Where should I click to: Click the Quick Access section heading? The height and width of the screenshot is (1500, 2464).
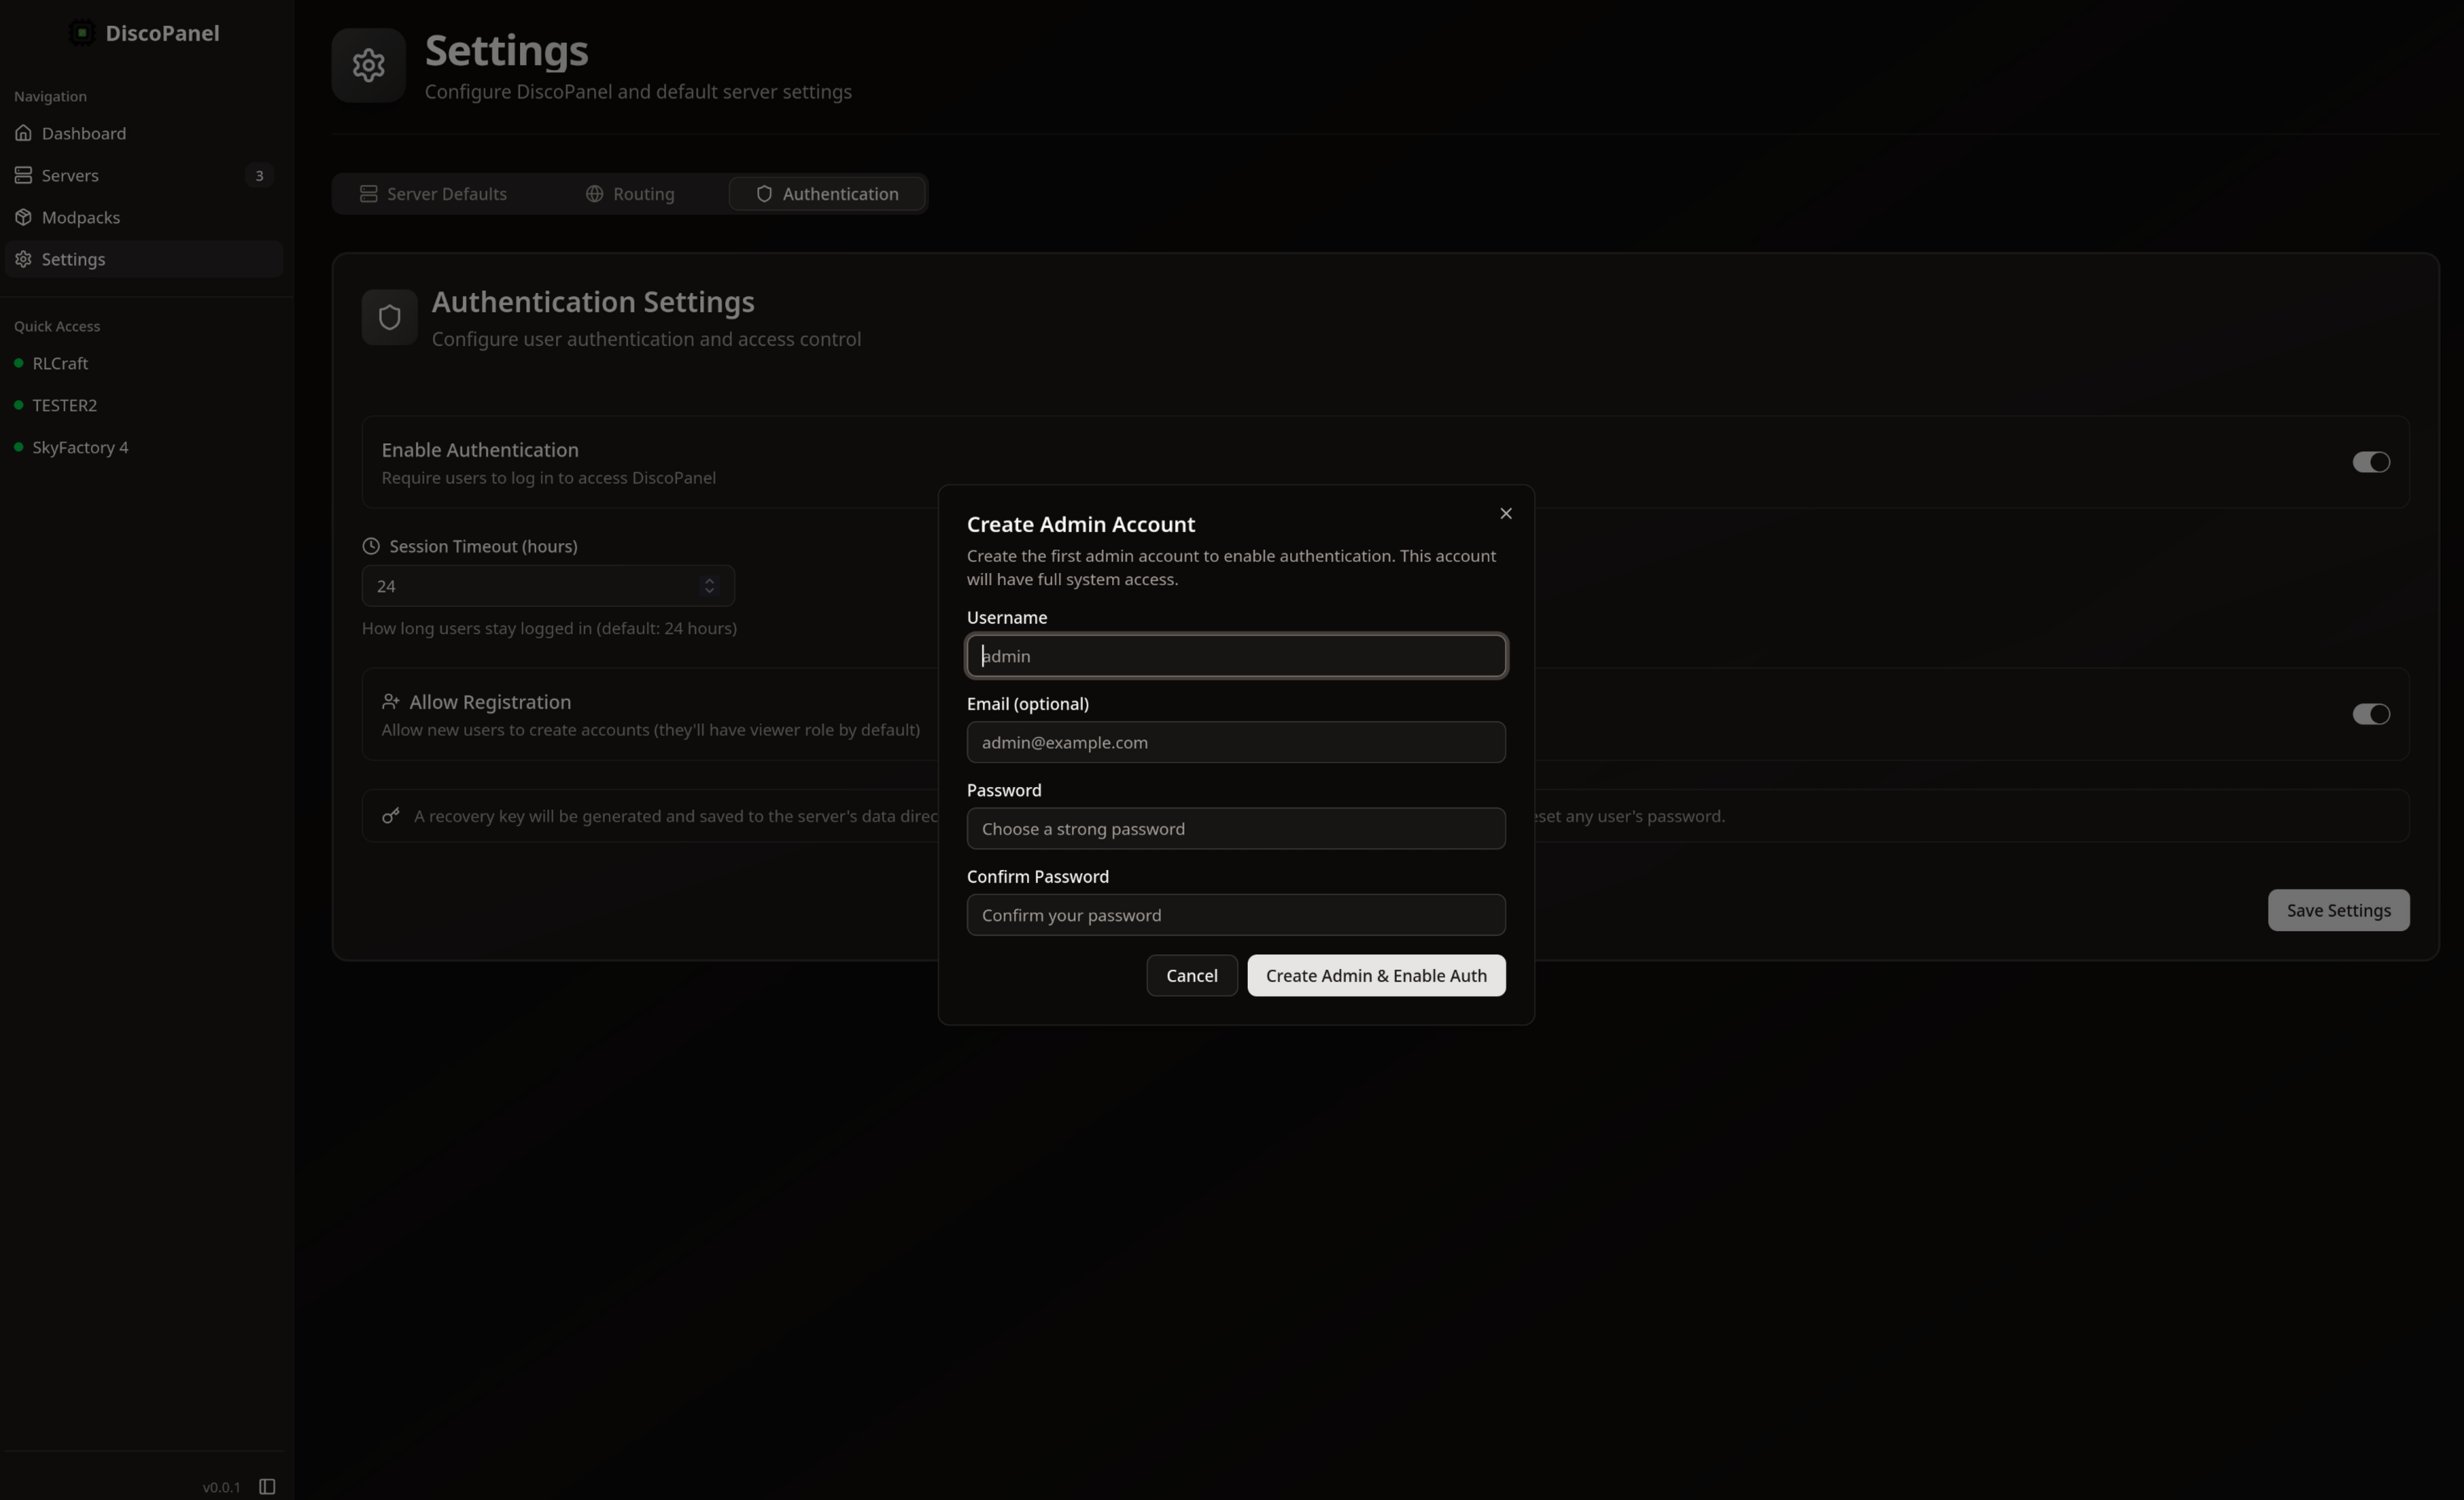[x=57, y=326]
